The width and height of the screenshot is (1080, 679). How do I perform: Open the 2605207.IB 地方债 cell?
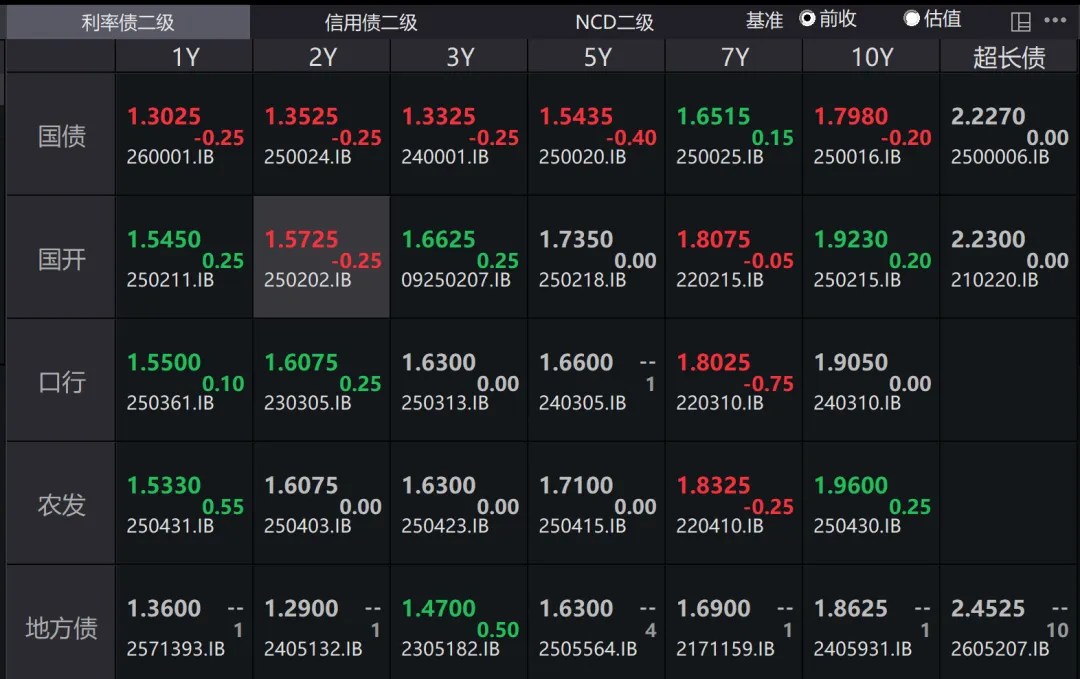tap(1009, 628)
